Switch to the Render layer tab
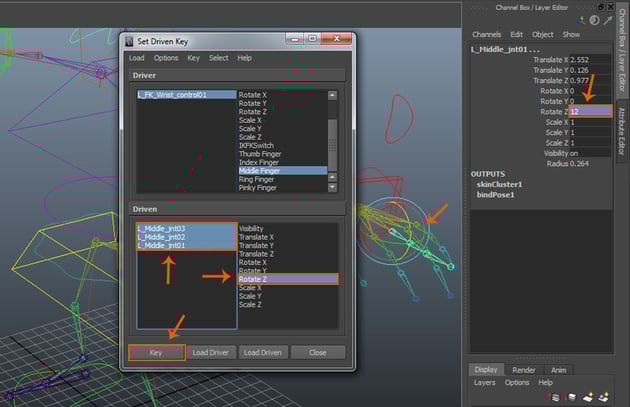630x407 pixels. click(x=524, y=369)
